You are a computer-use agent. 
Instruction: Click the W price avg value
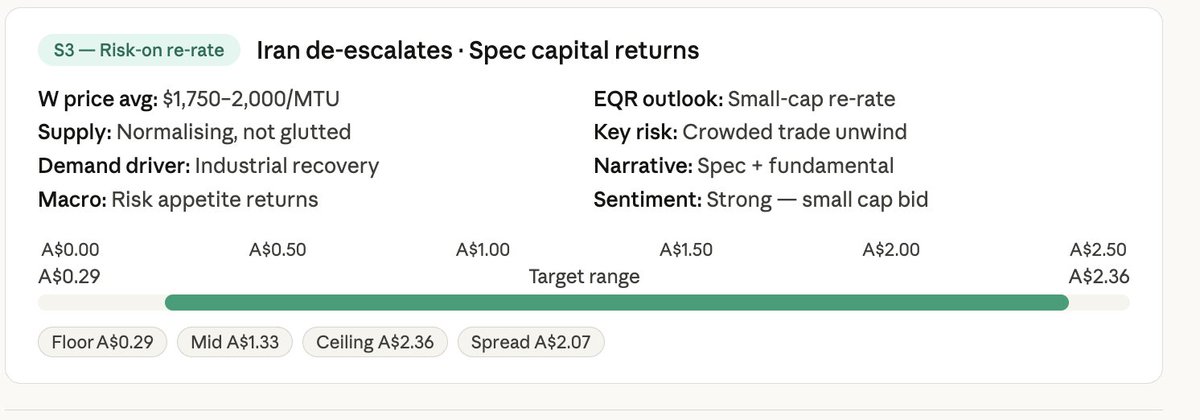(258, 99)
